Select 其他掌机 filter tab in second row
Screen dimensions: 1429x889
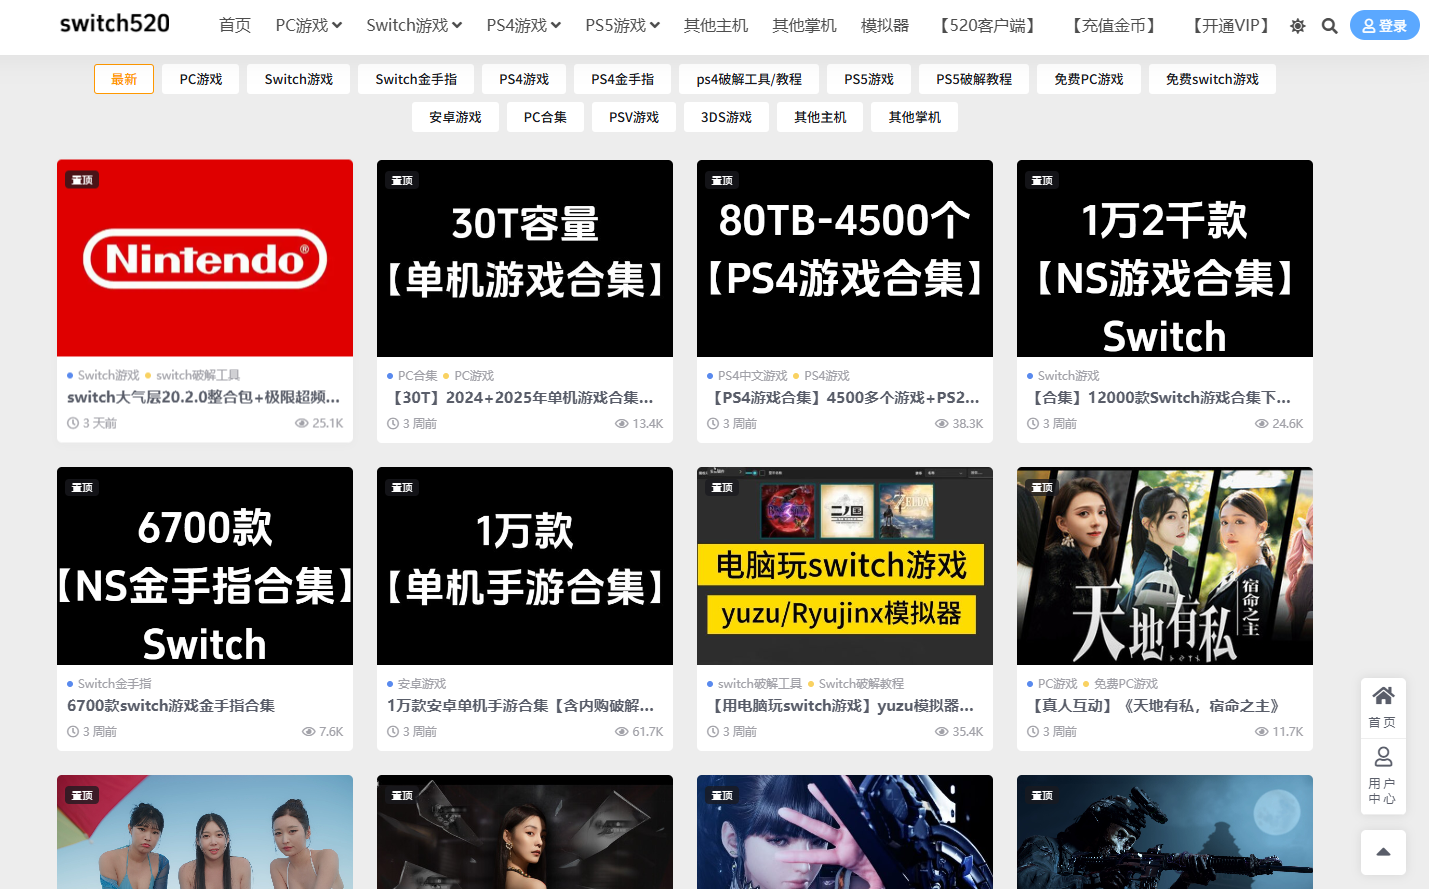point(914,117)
